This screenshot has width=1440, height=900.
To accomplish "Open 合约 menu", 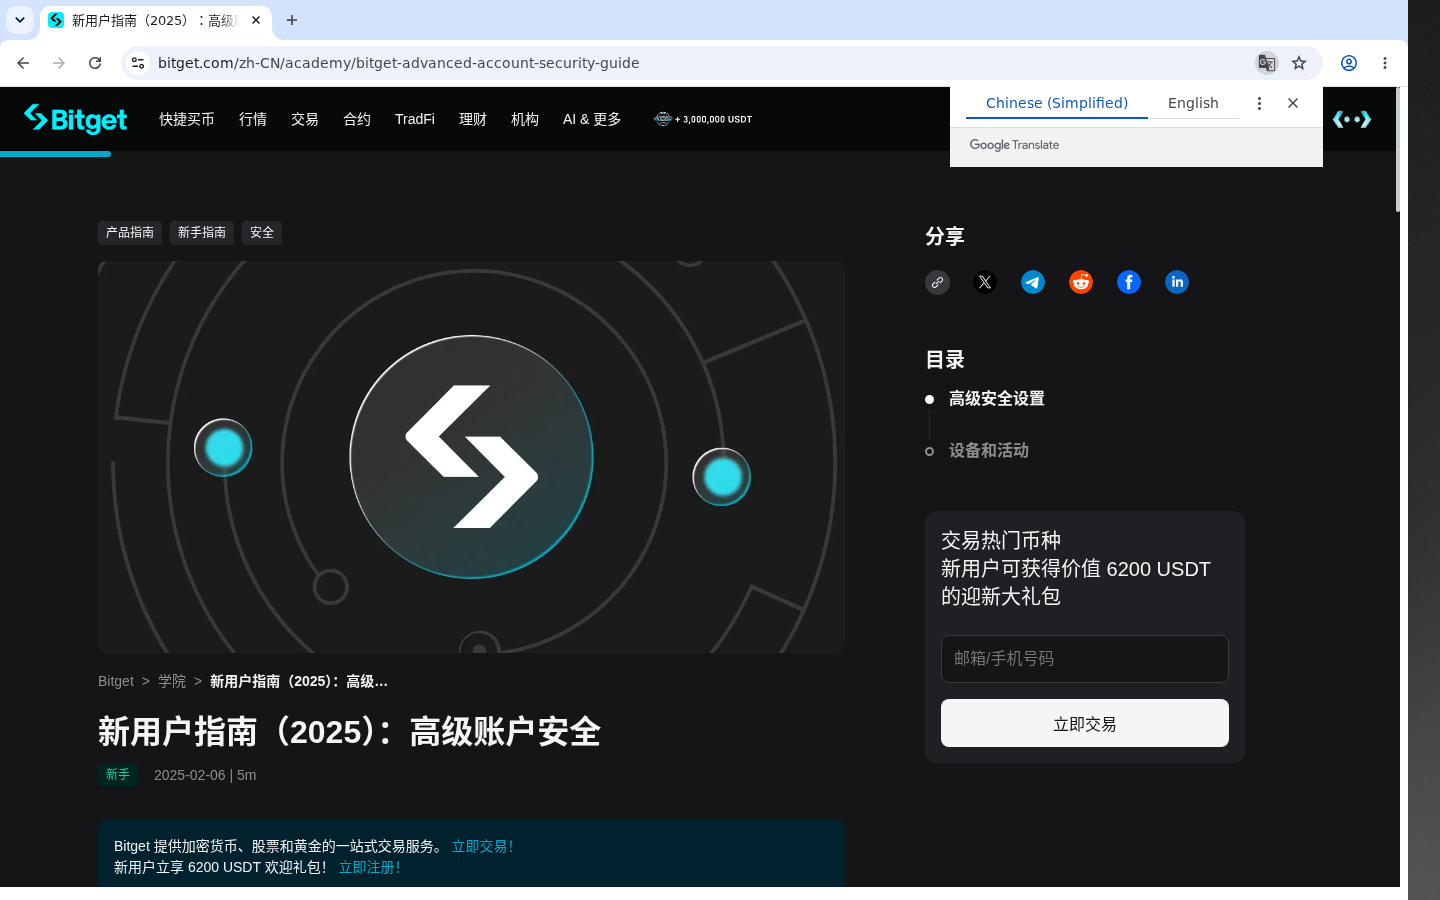I will (x=357, y=119).
